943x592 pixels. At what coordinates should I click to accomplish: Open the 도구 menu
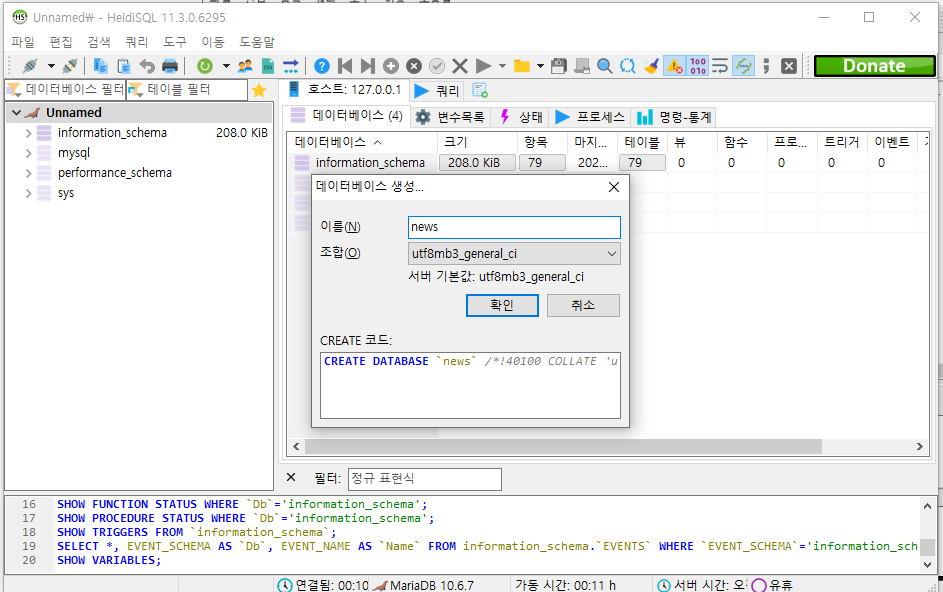click(x=174, y=42)
